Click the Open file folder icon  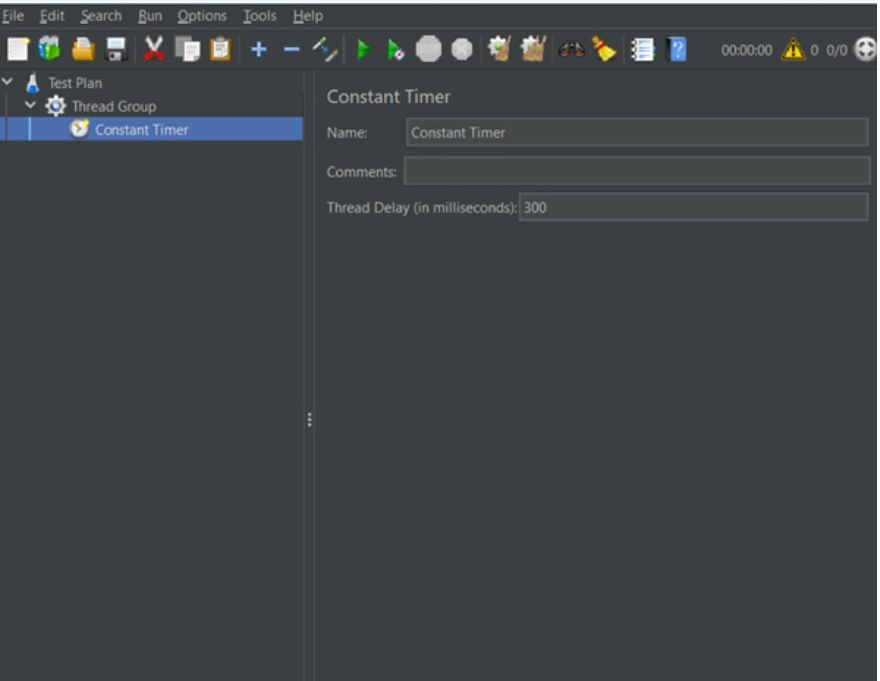pyautogui.click(x=83, y=49)
